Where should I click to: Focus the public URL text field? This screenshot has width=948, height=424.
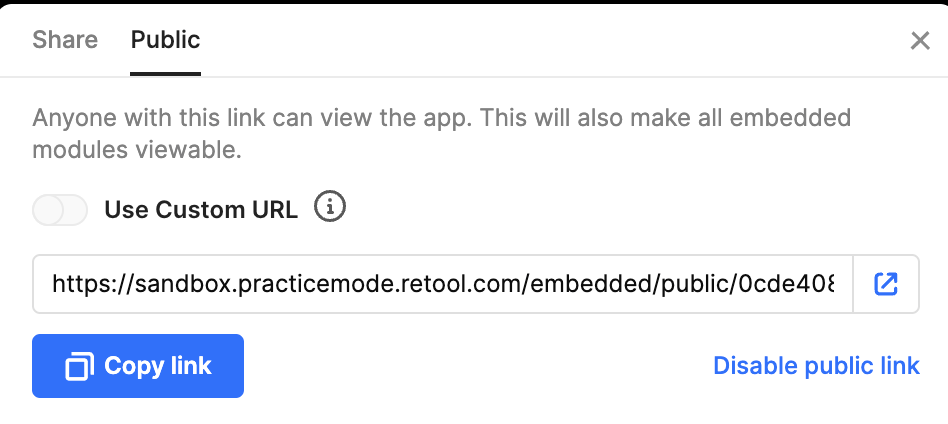443,284
